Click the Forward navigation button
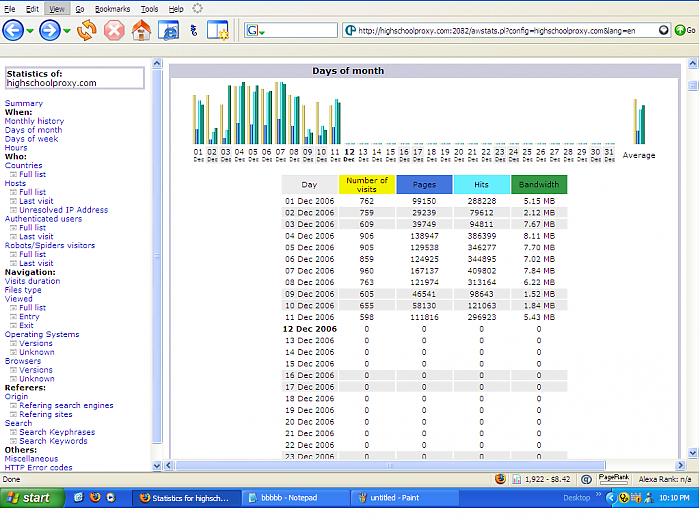The image size is (700, 525). pyautogui.click(x=50, y=30)
